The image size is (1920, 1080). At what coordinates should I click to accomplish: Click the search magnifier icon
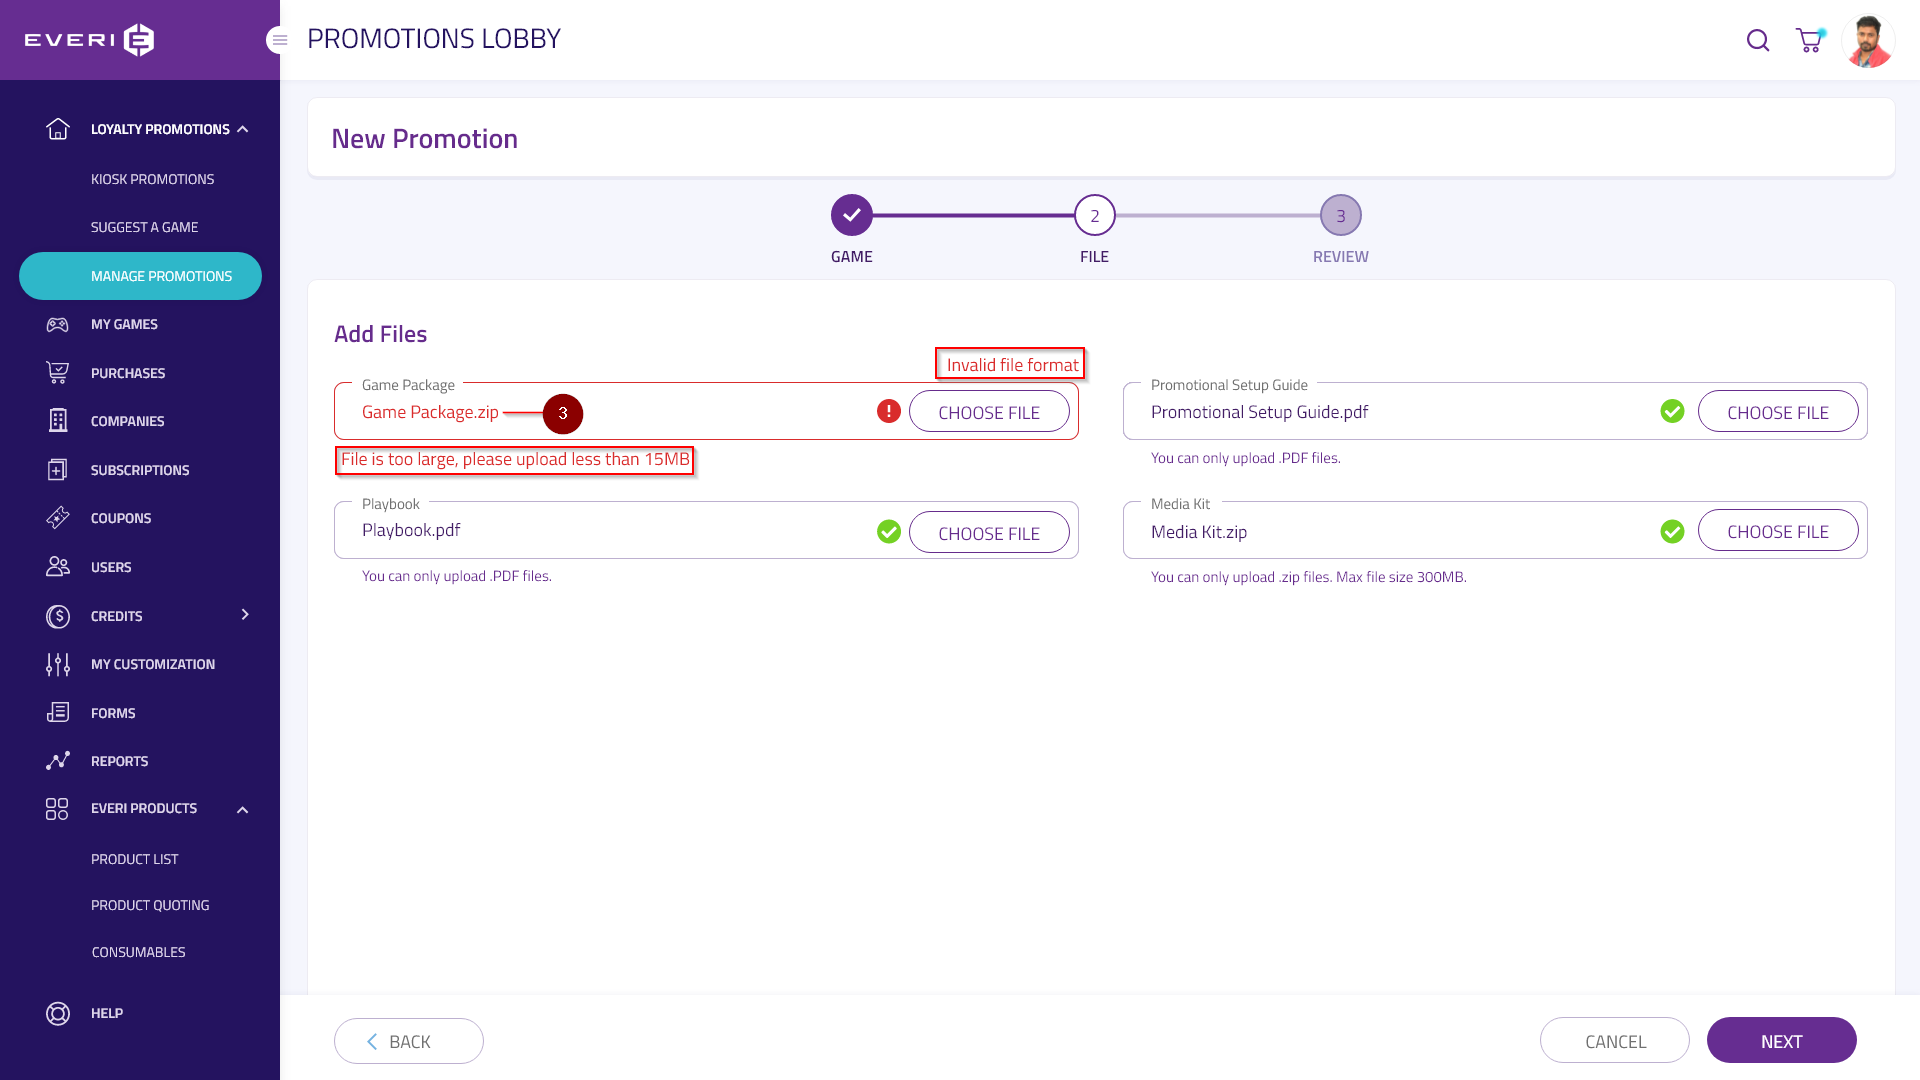(1757, 40)
